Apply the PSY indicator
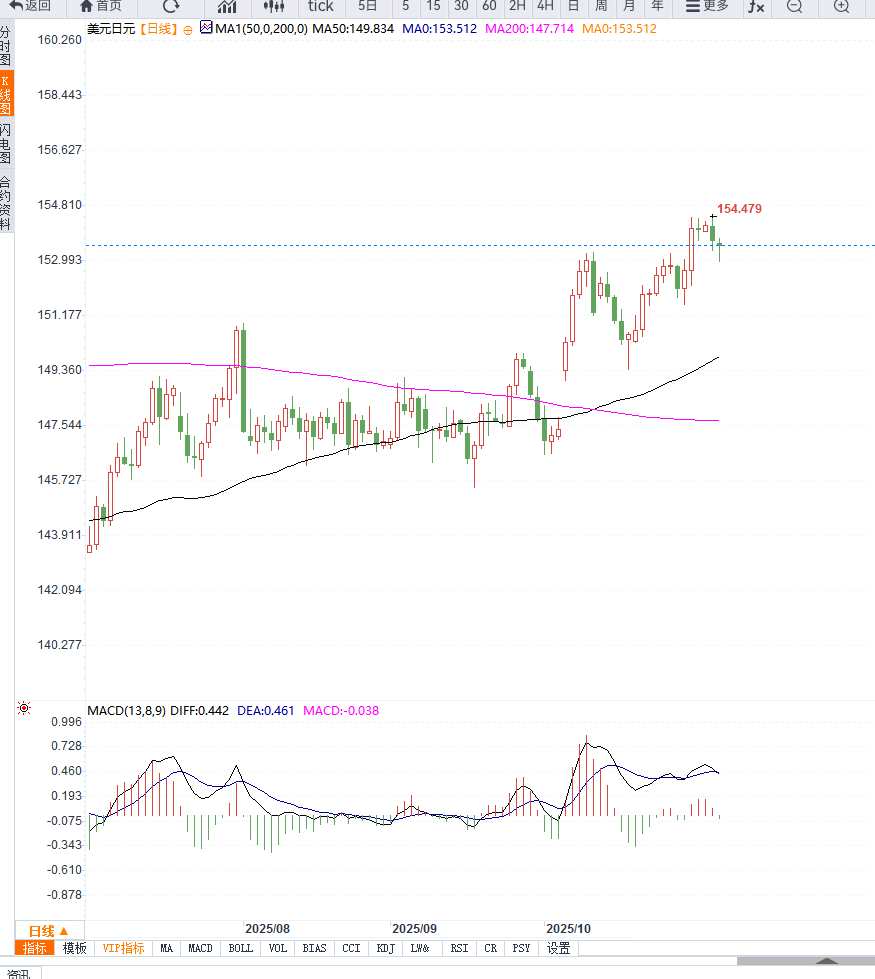The height and width of the screenshot is (979, 875). (521, 948)
